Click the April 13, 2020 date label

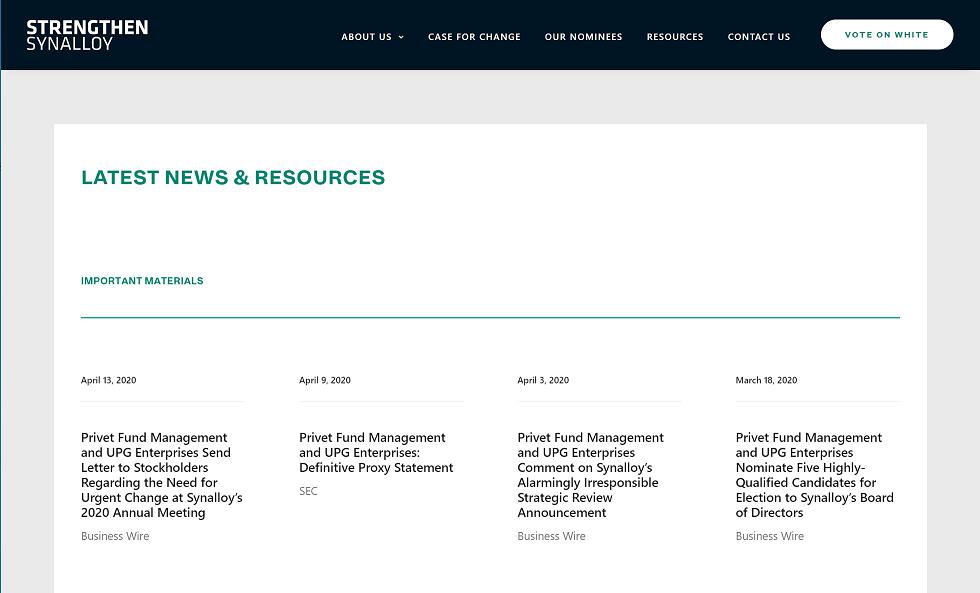pyautogui.click(x=108, y=380)
